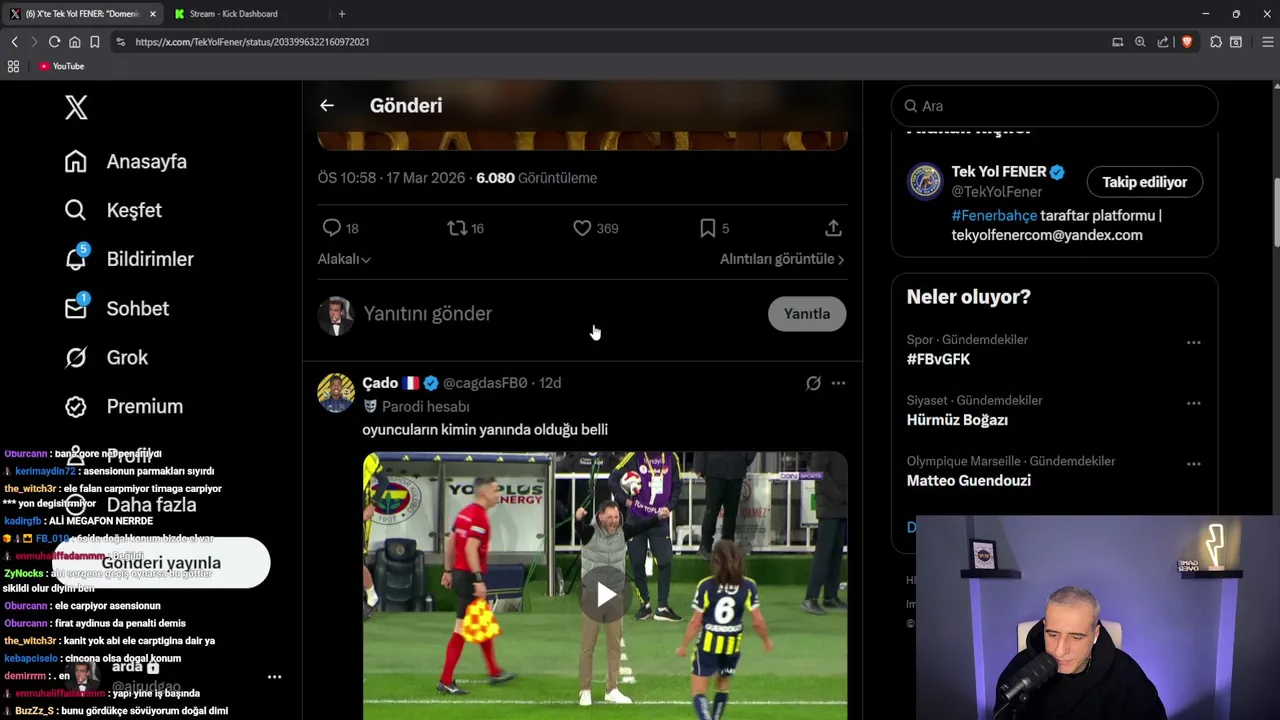Screen dimensions: 1280x720
Task: Open the Brave Shields icon
Action: 1187,42
